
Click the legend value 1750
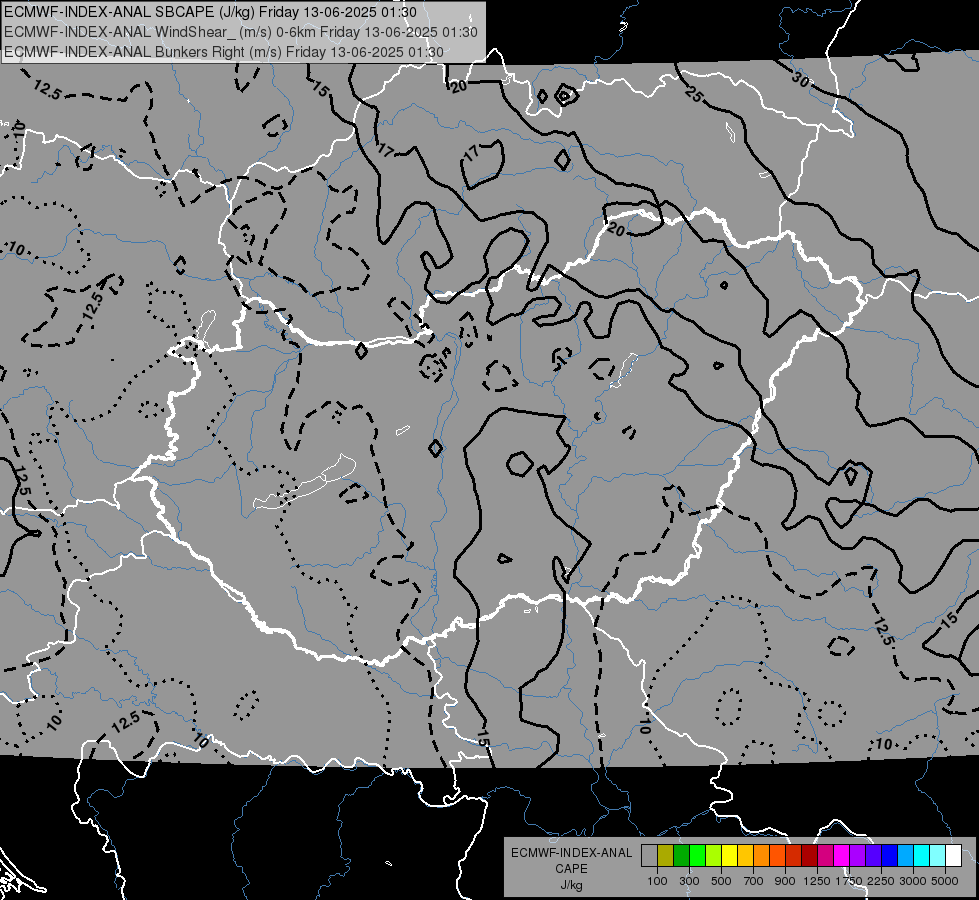[x=849, y=881]
